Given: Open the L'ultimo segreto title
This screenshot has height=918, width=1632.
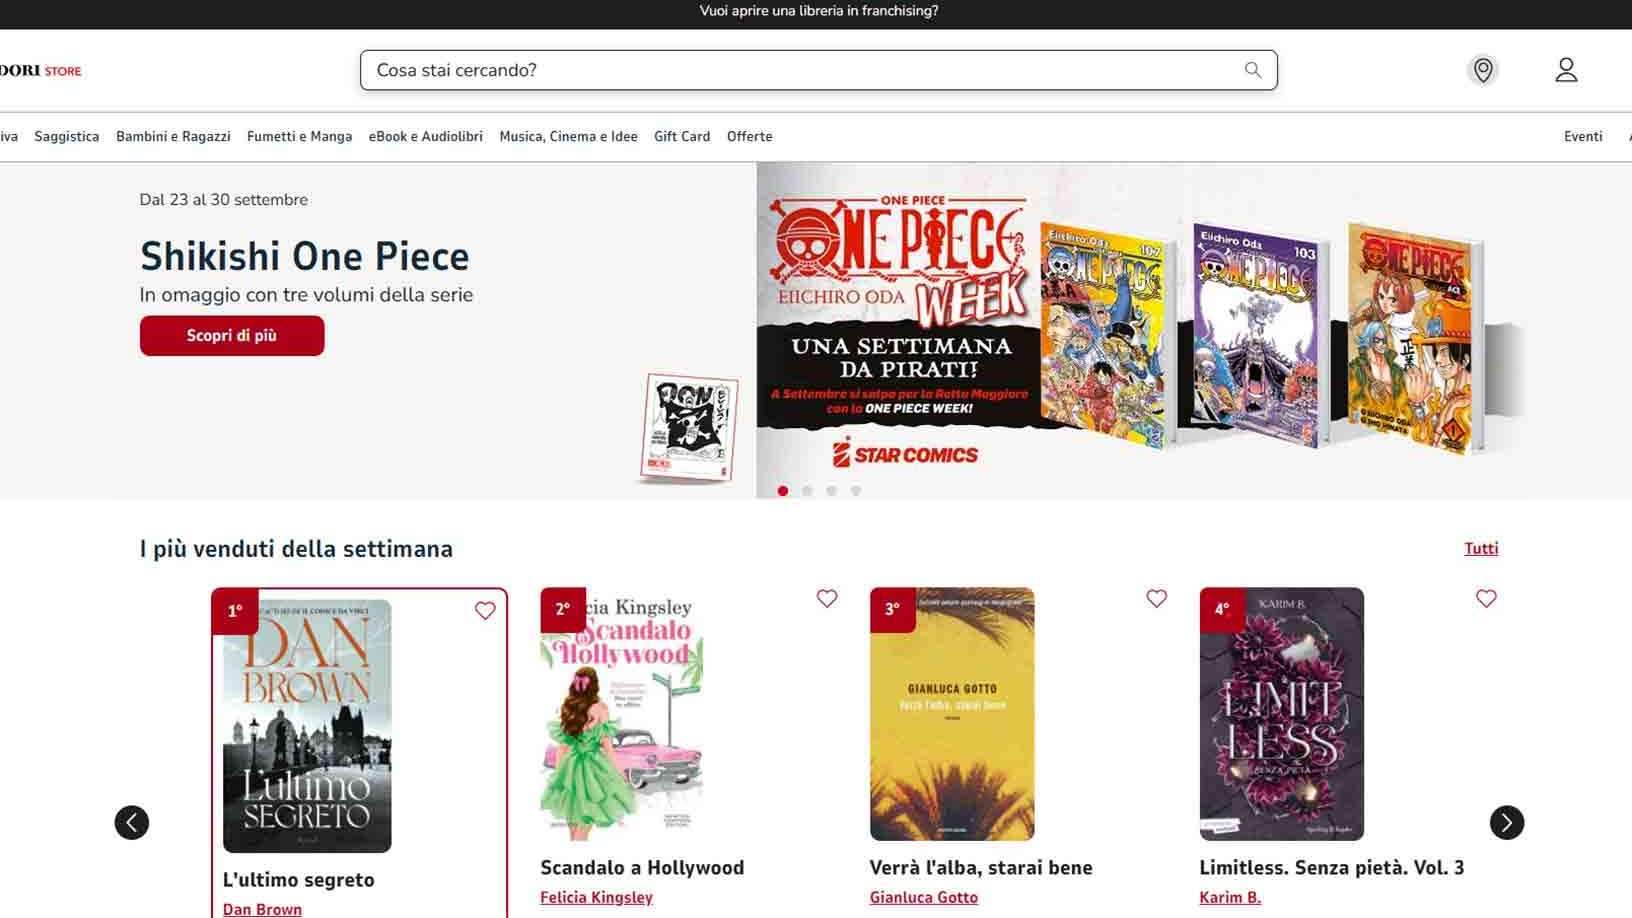Looking at the screenshot, I should click(x=299, y=880).
